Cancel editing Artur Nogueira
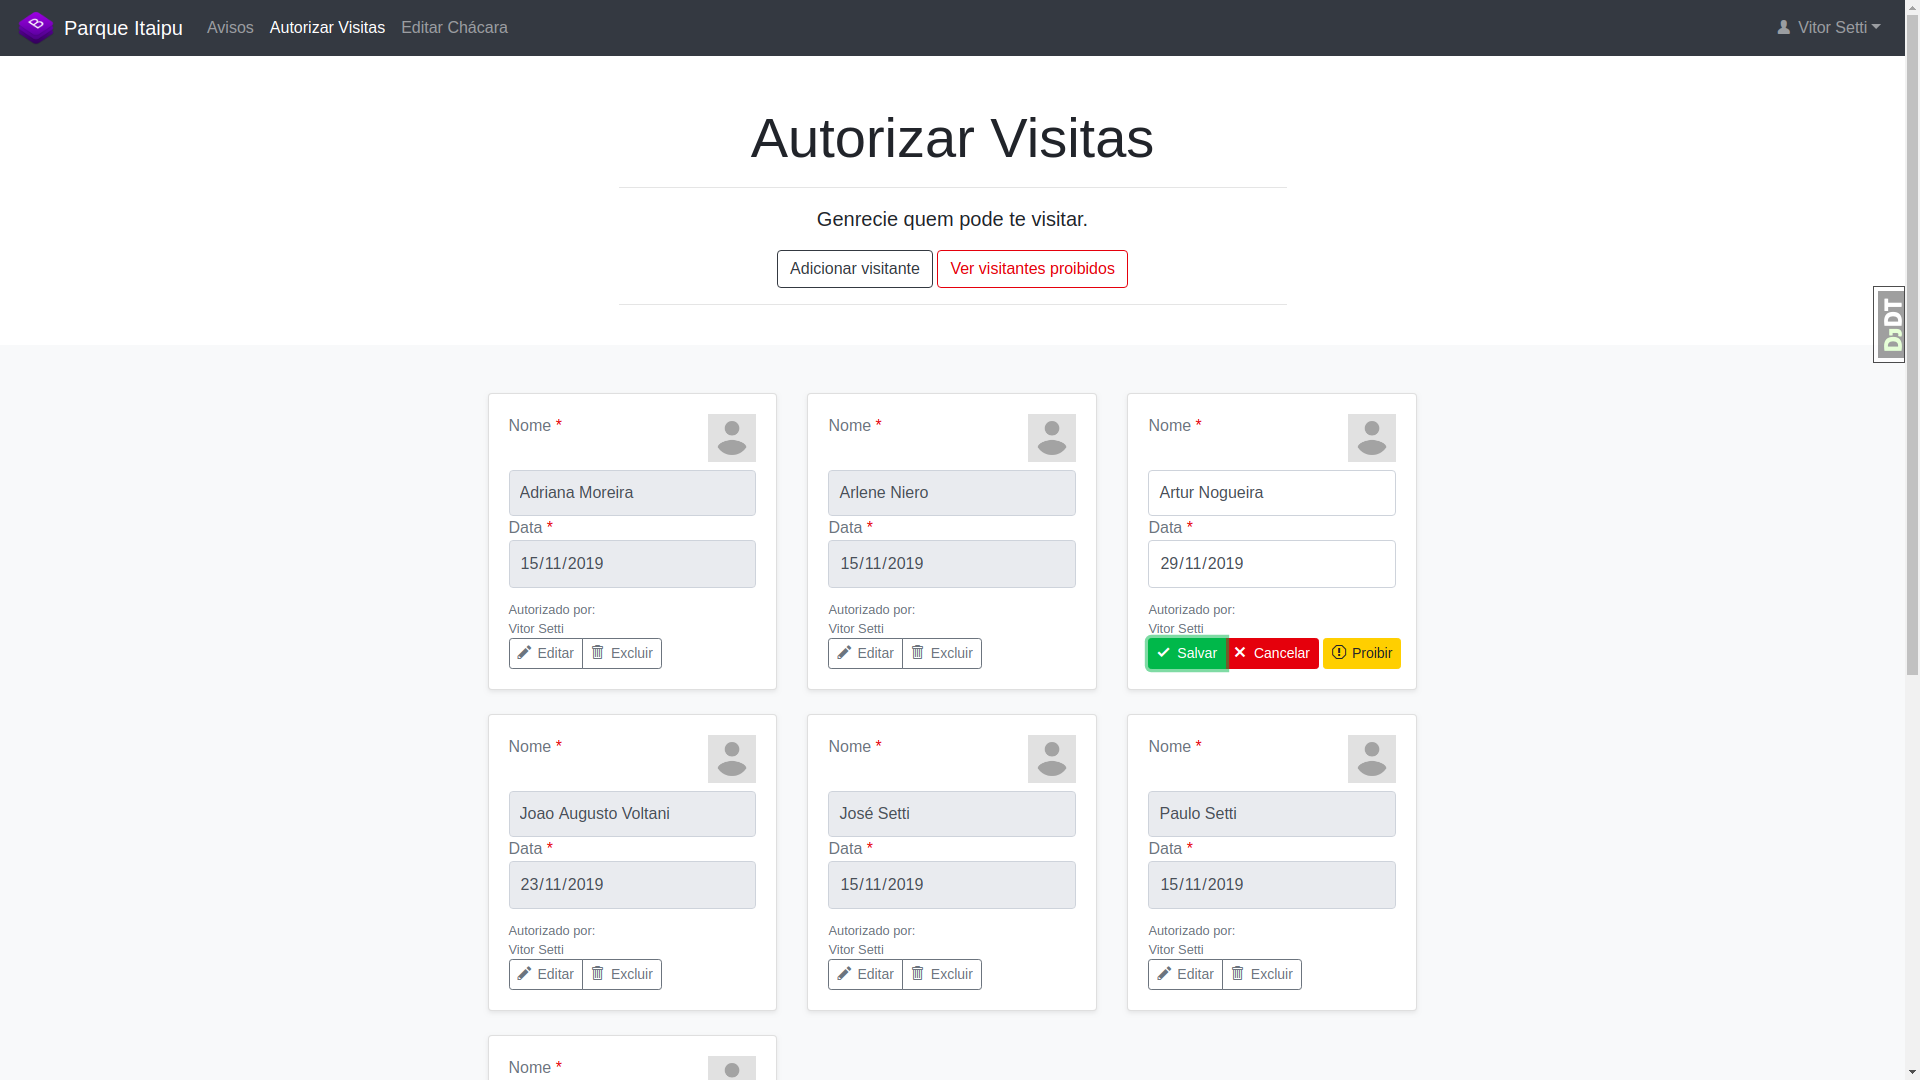This screenshot has height=1080, width=1920. click(1273, 653)
